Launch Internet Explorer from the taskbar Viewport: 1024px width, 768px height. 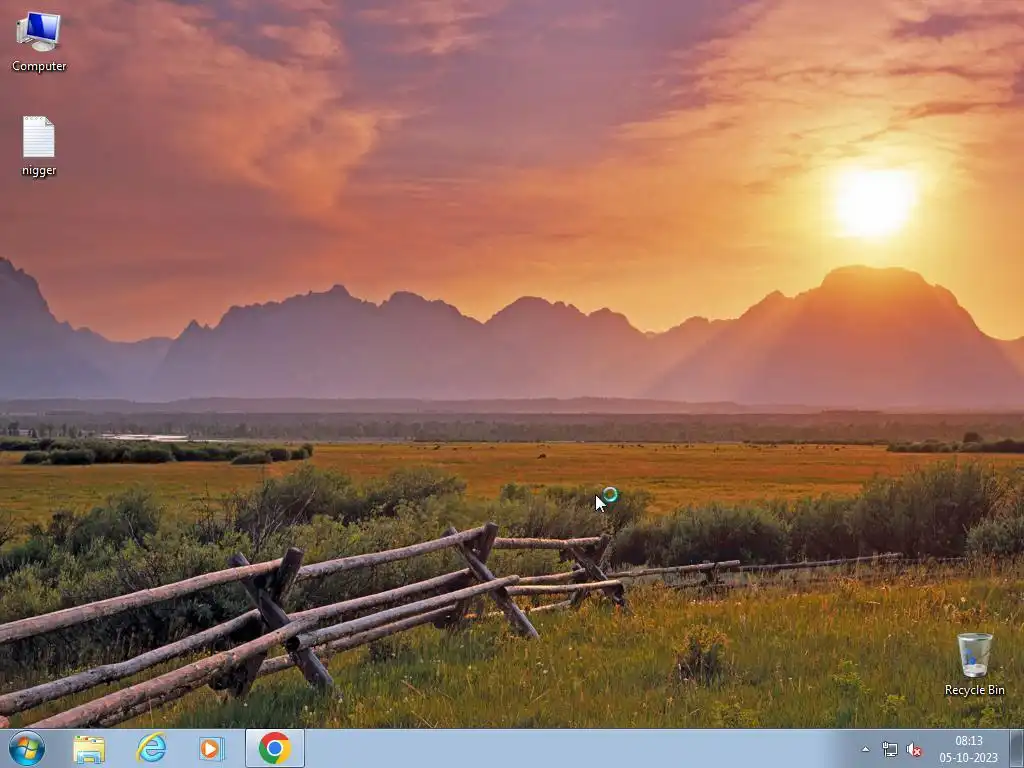coord(152,748)
